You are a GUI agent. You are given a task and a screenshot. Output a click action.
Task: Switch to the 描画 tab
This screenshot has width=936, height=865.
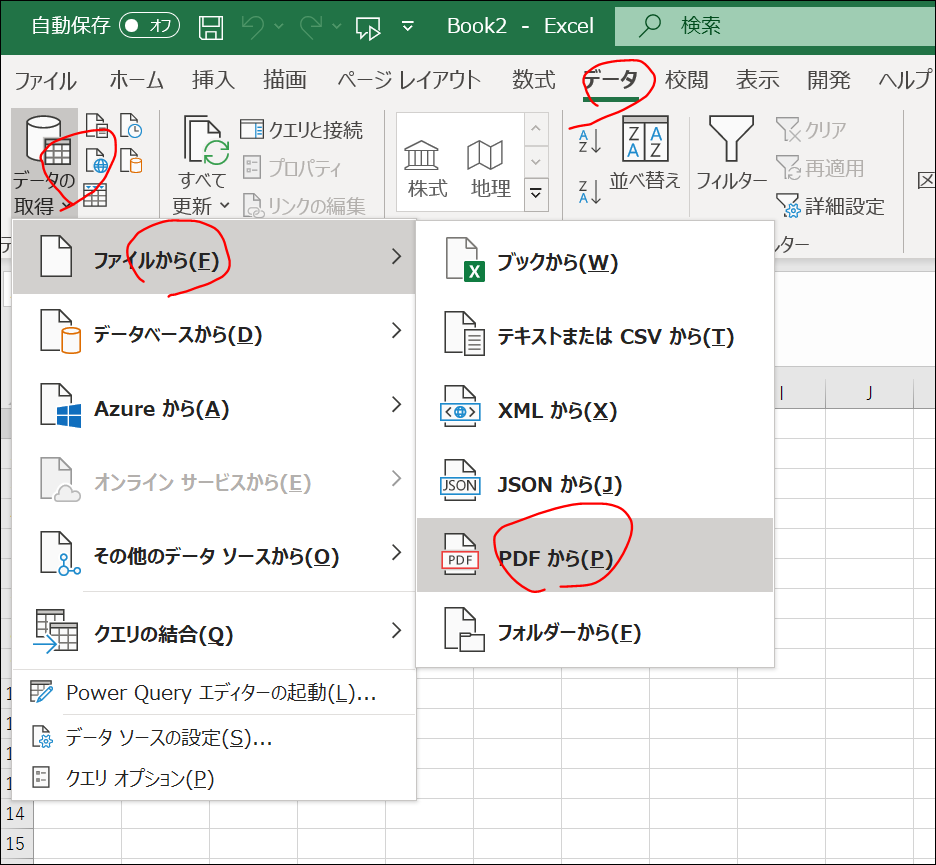tap(285, 79)
